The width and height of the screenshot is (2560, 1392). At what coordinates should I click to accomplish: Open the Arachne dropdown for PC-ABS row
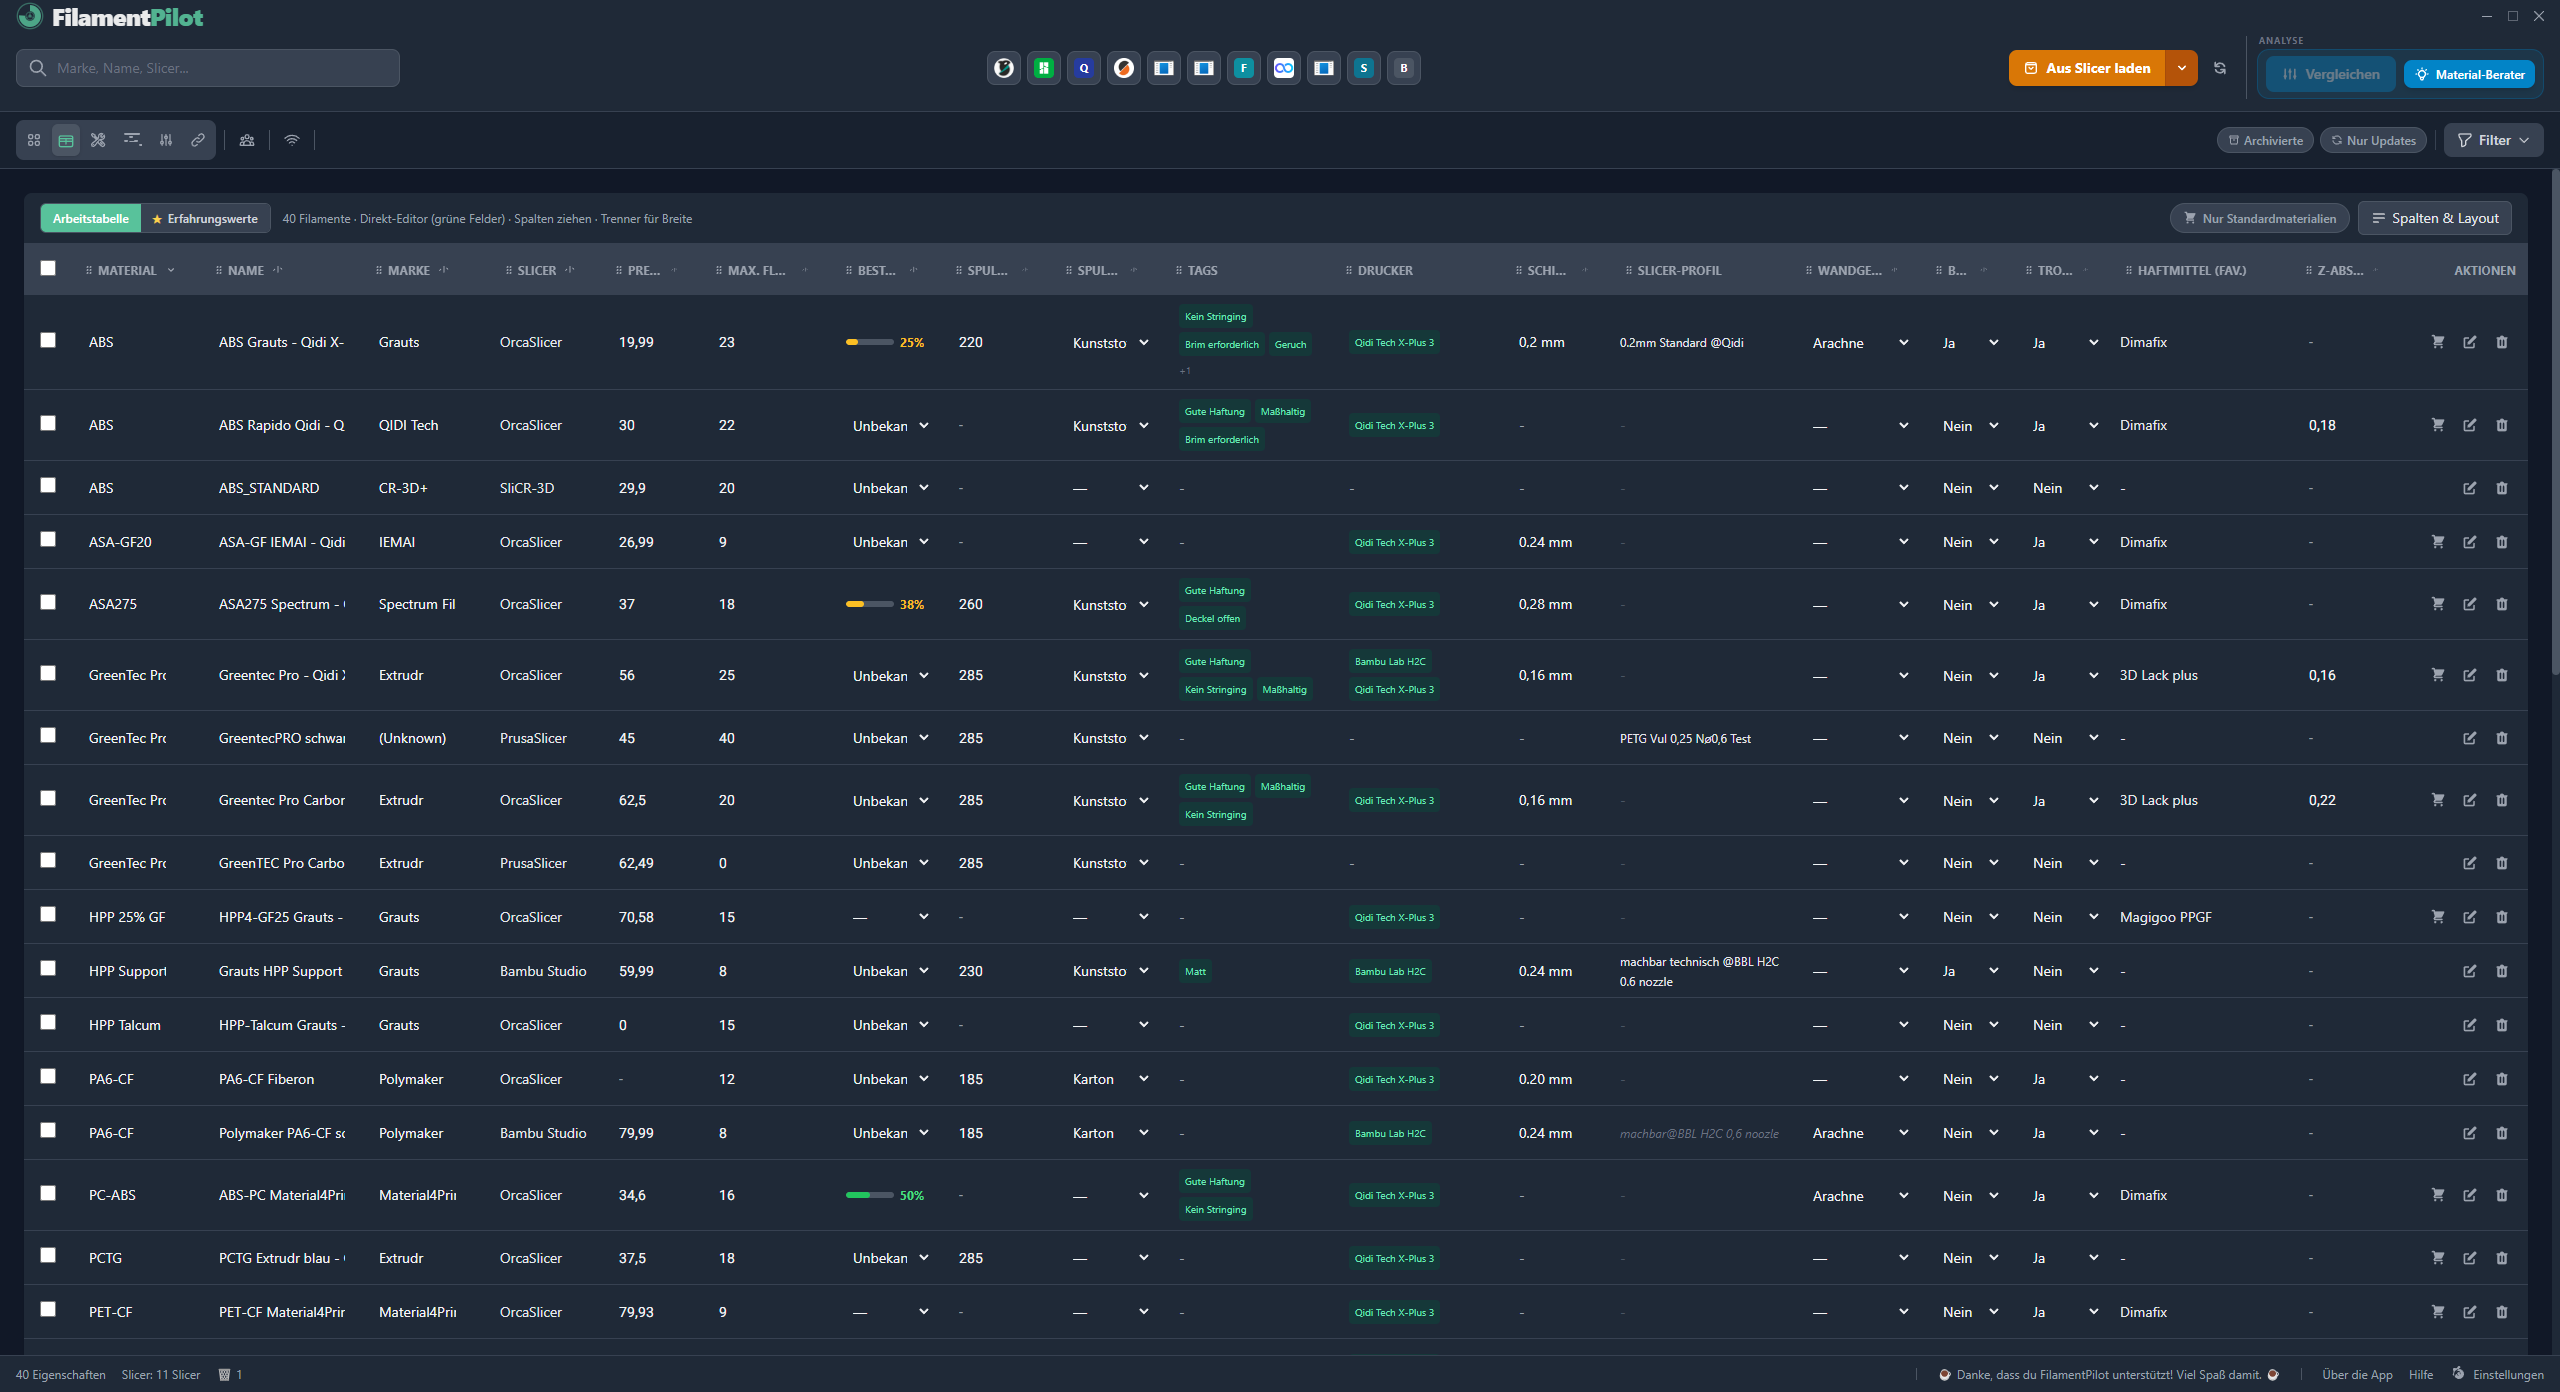[x=1860, y=1196]
